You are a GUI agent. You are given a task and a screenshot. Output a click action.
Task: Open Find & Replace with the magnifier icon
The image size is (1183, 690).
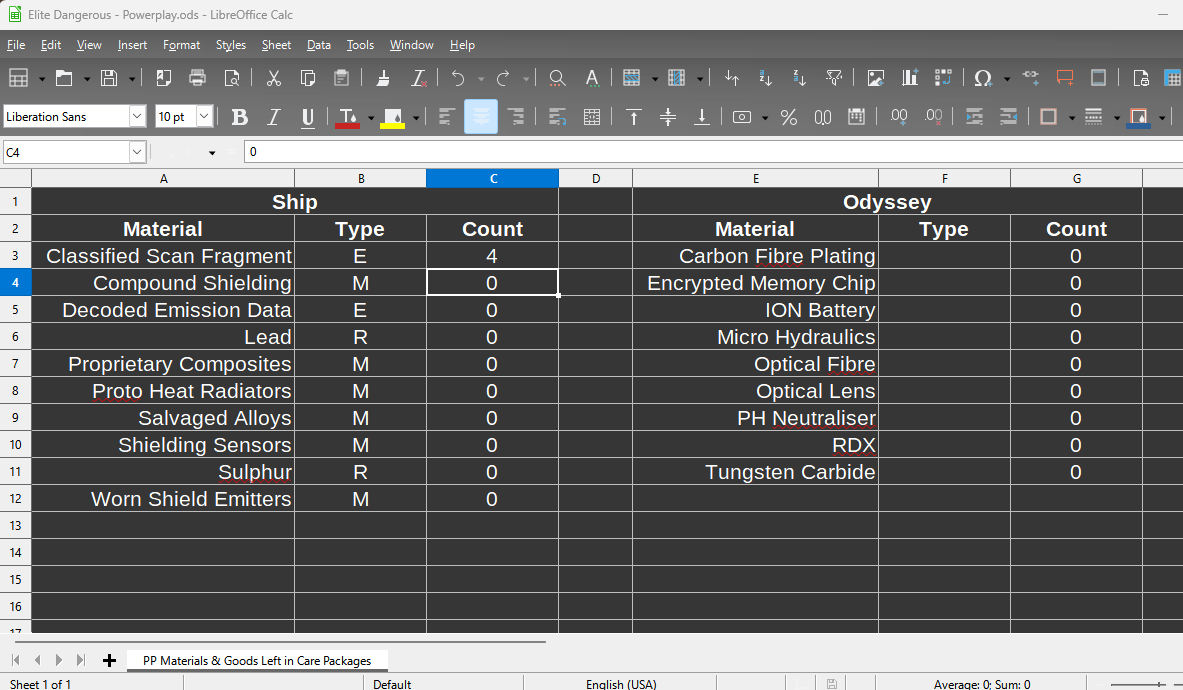pos(558,78)
